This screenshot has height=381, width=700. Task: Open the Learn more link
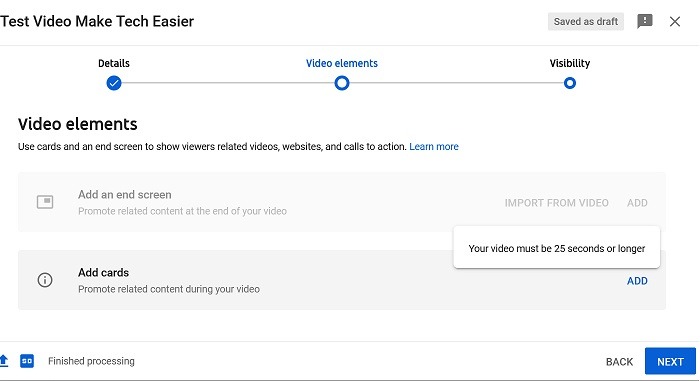pos(433,147)
